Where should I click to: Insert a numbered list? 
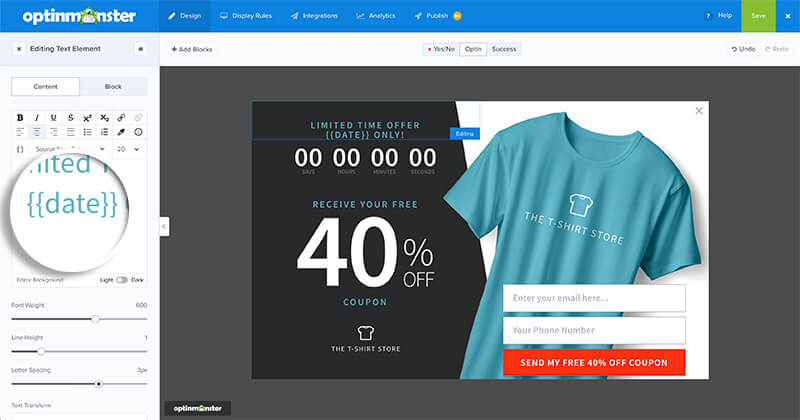(x=104, y=132)
